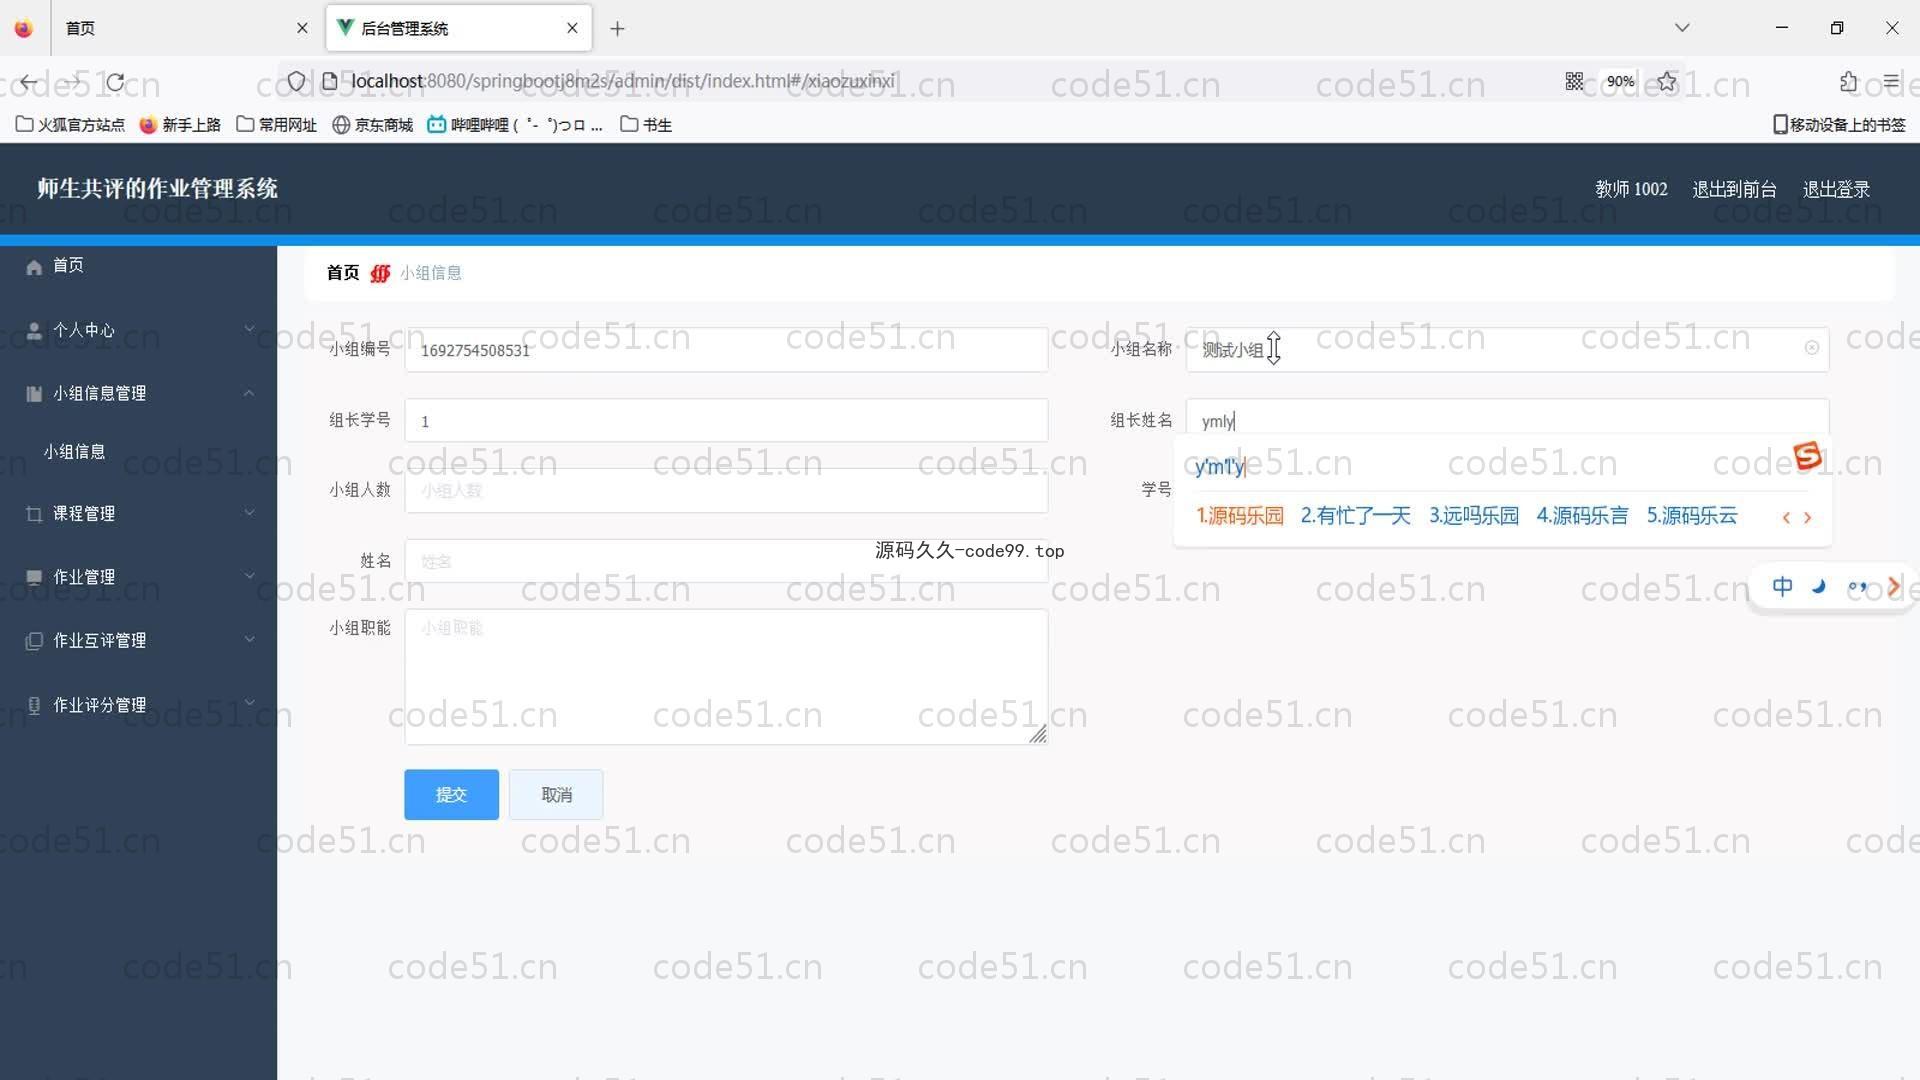
Task: Click the 小组名称 input field
Action: coord(1507,350)
